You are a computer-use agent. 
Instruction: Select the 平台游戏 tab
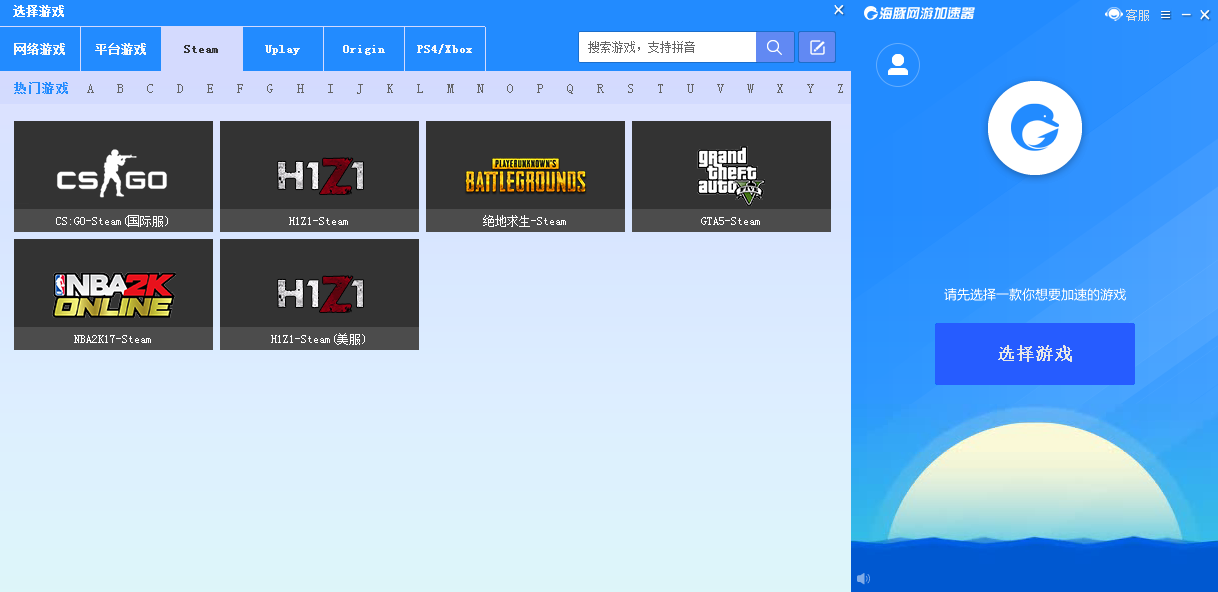coord(121,49)
